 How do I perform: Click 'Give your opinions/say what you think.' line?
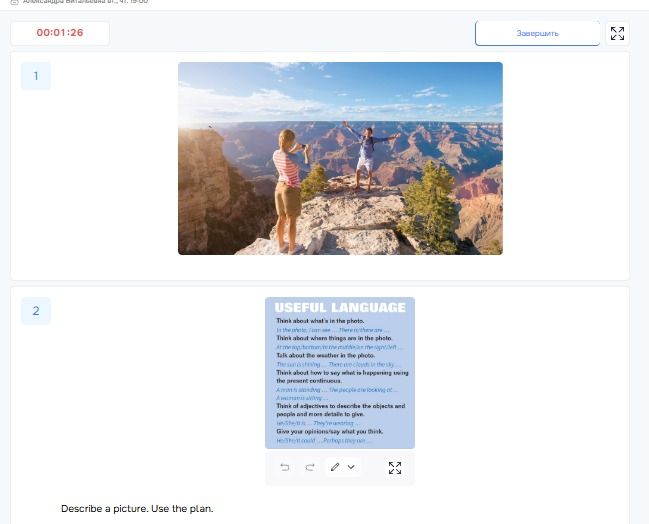(329, 431)
